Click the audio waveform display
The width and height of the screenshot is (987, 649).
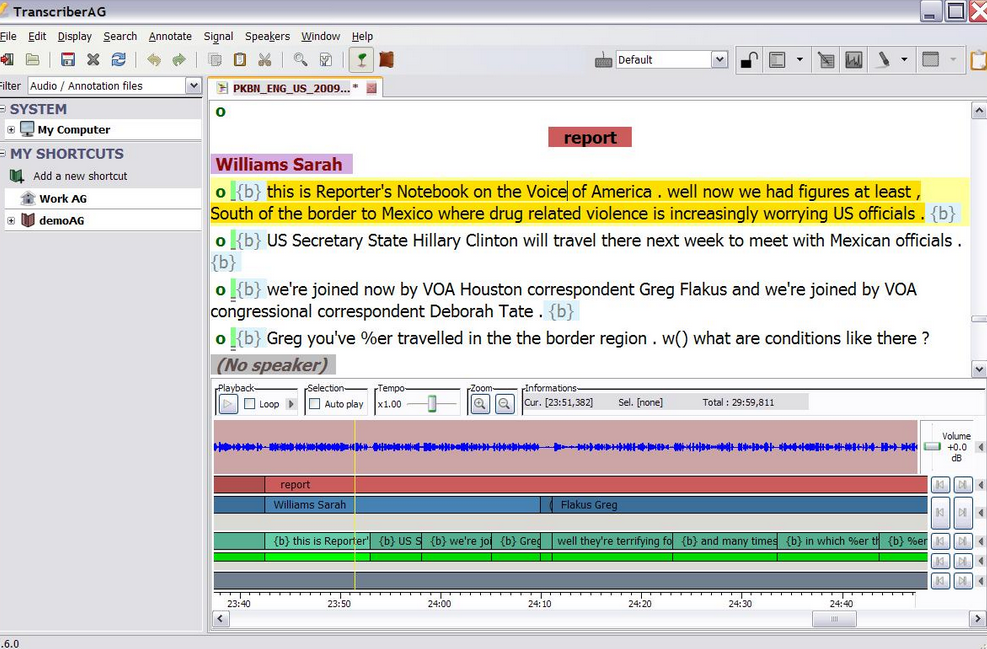pyautogui.click(x=565, y=447)
